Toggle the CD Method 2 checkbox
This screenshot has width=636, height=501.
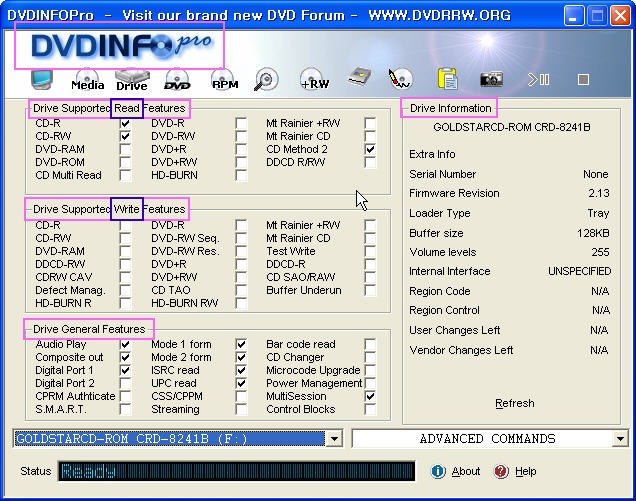pos(370,149)
